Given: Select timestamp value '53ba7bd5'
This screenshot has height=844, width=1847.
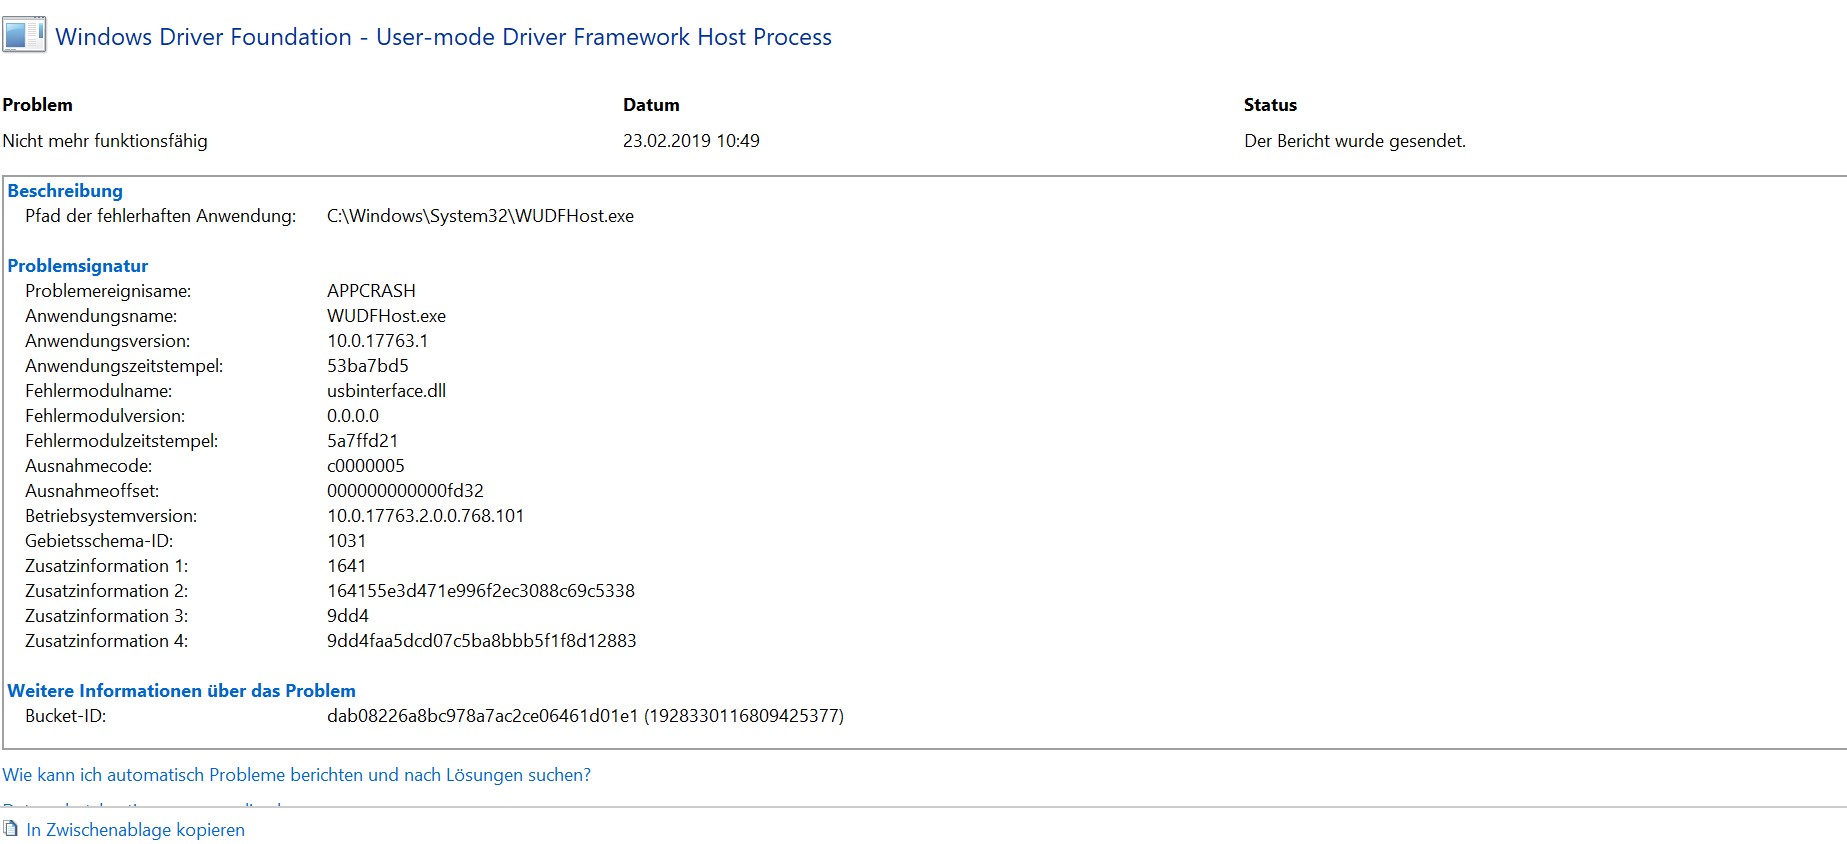Looking at the screenshot, I should (x=368, y=366).
